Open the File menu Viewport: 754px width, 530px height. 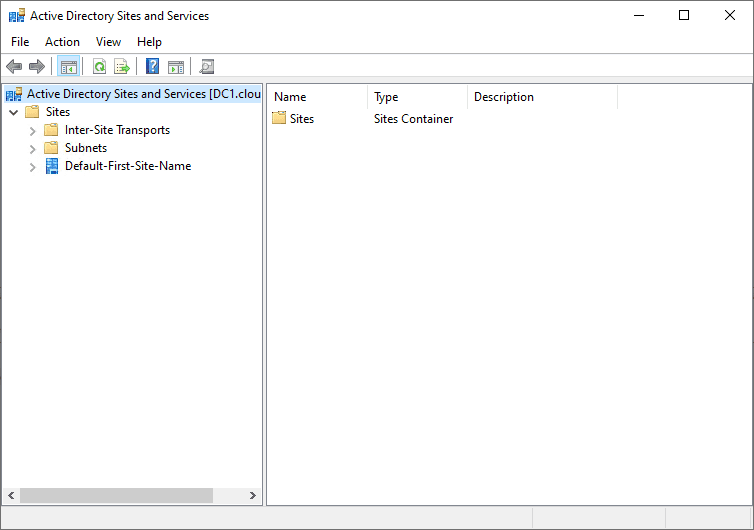[x=20, y=42]
